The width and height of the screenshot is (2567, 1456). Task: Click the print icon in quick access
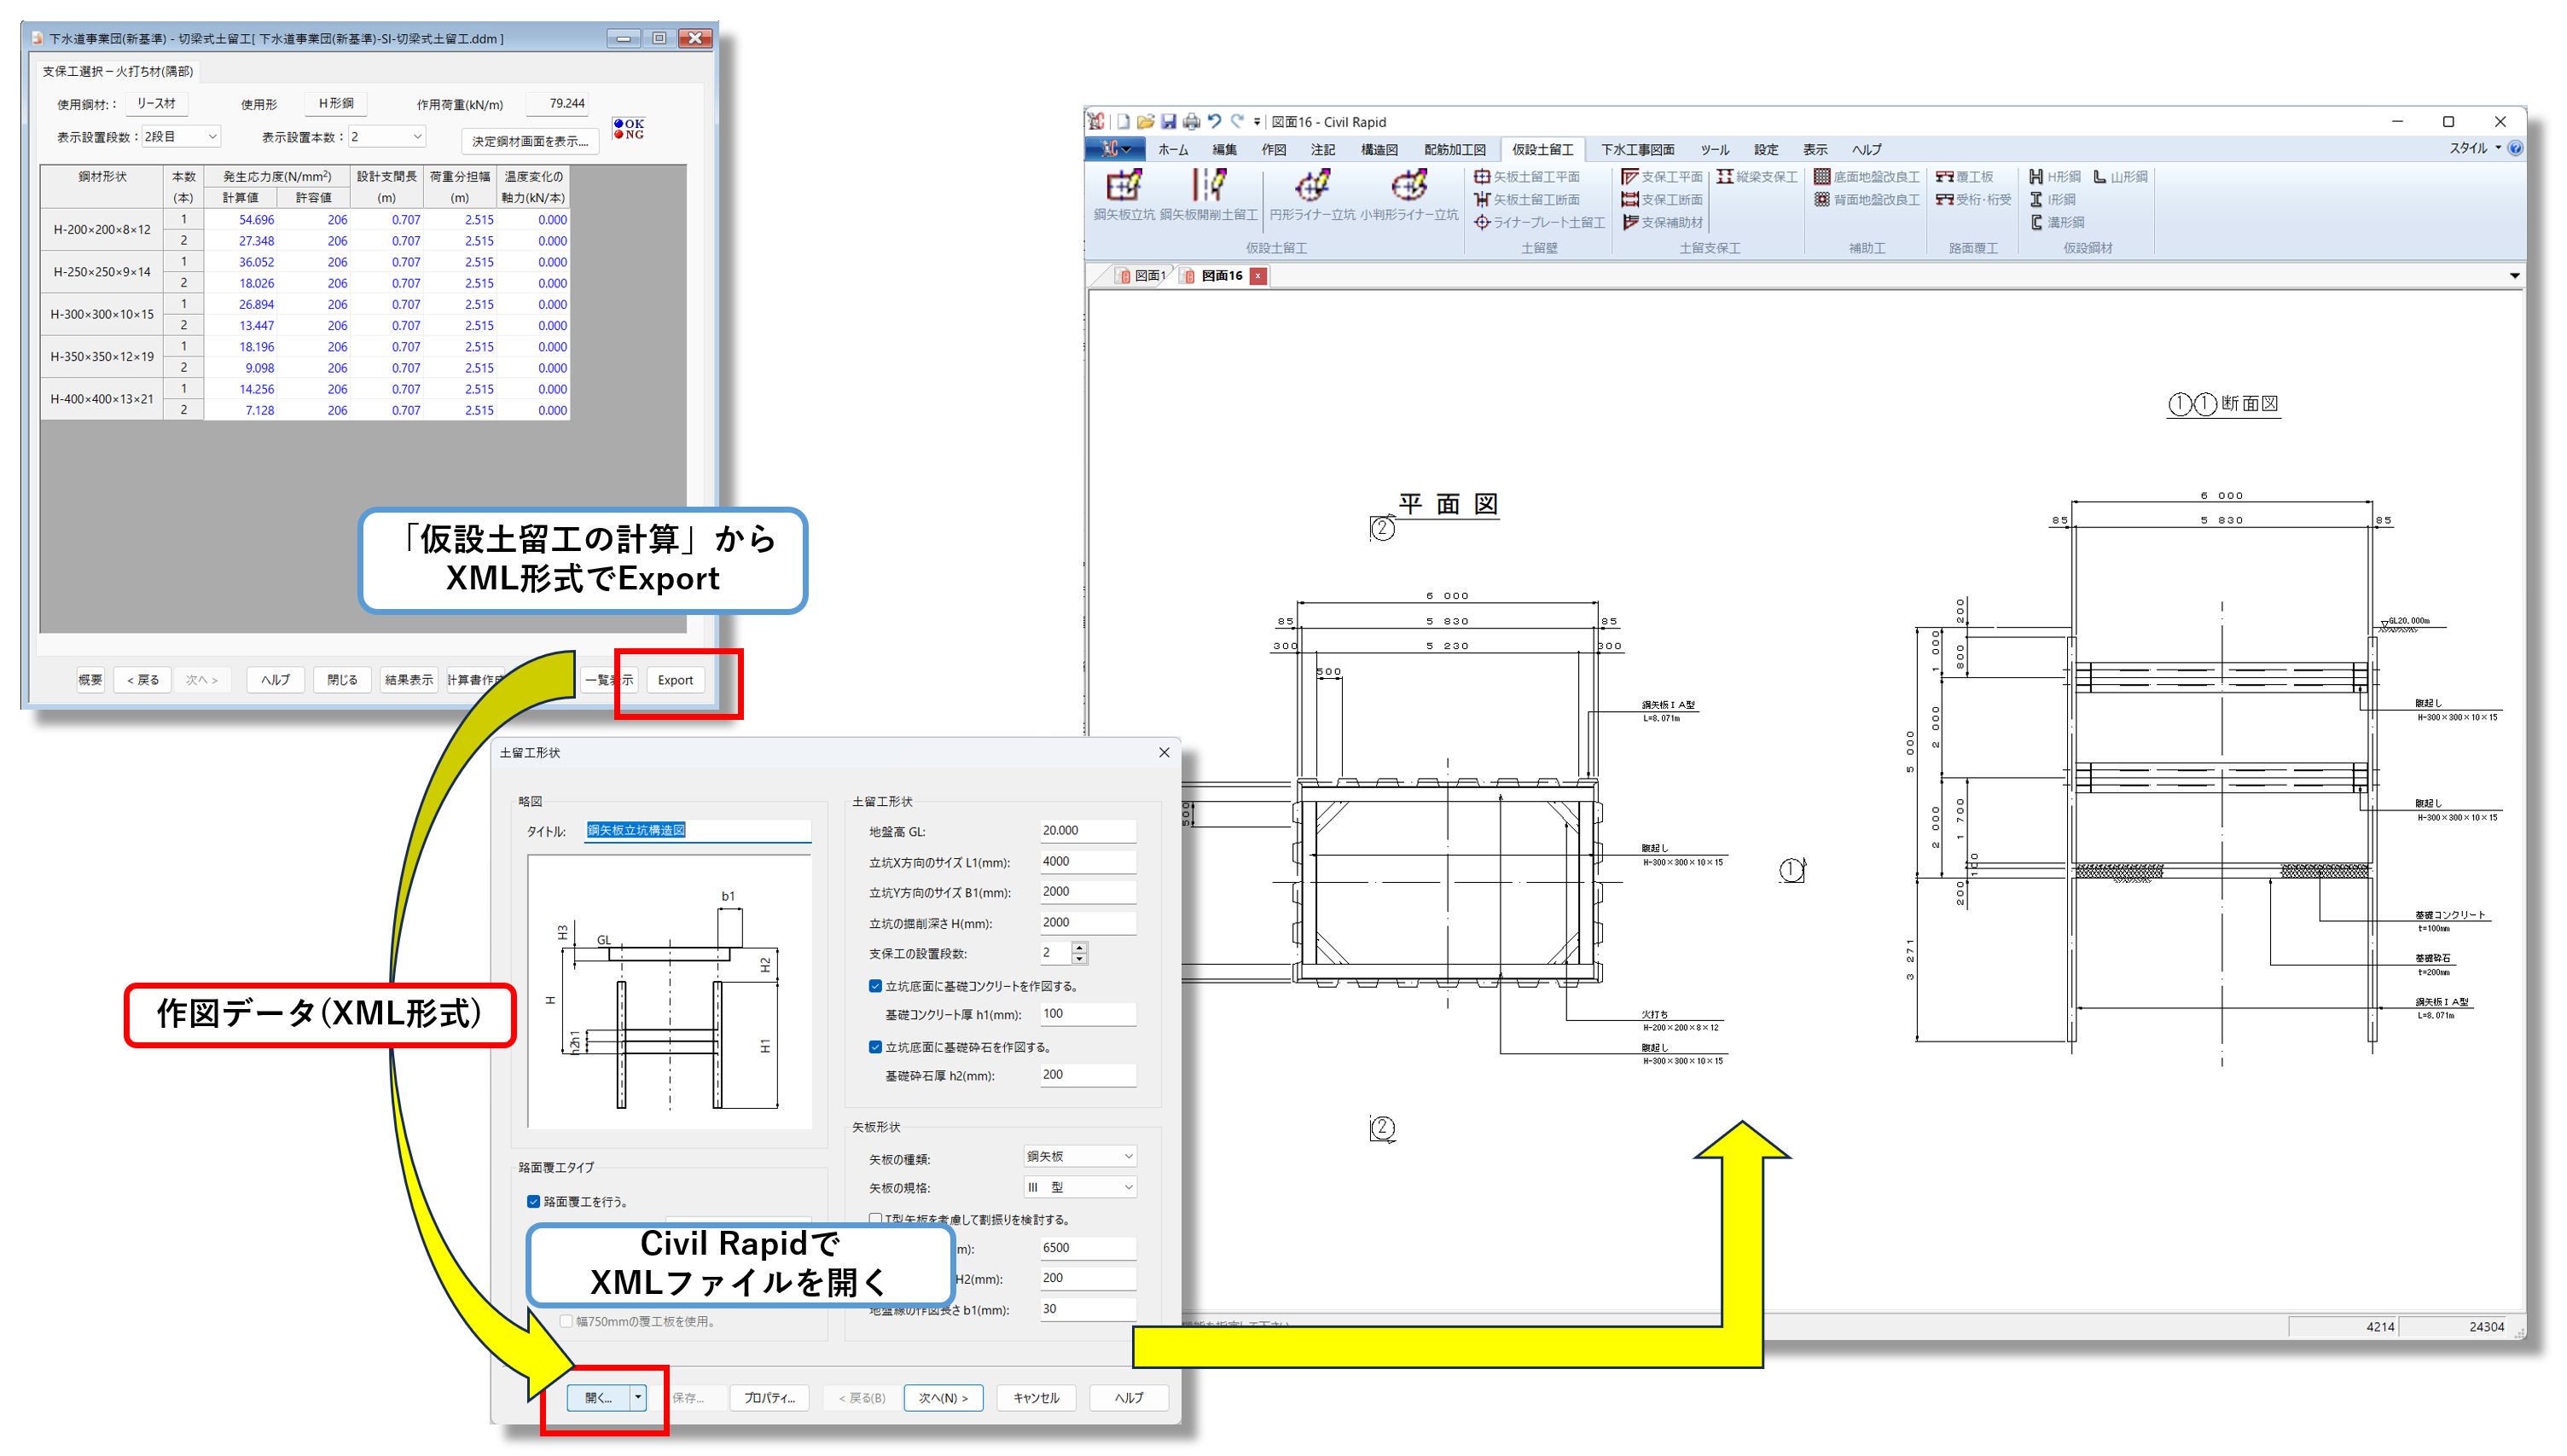pyautogui.click(x=1191, y=122)
